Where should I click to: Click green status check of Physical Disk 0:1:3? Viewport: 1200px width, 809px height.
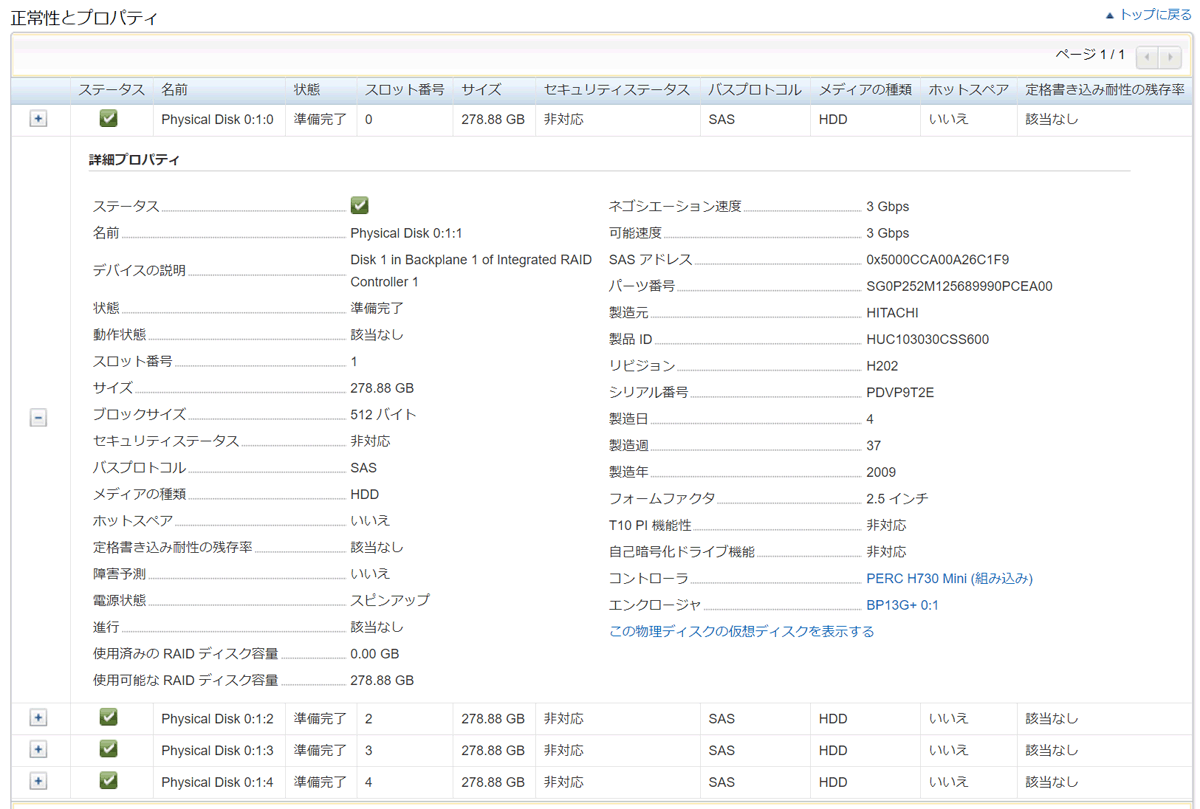pos(109,749)
